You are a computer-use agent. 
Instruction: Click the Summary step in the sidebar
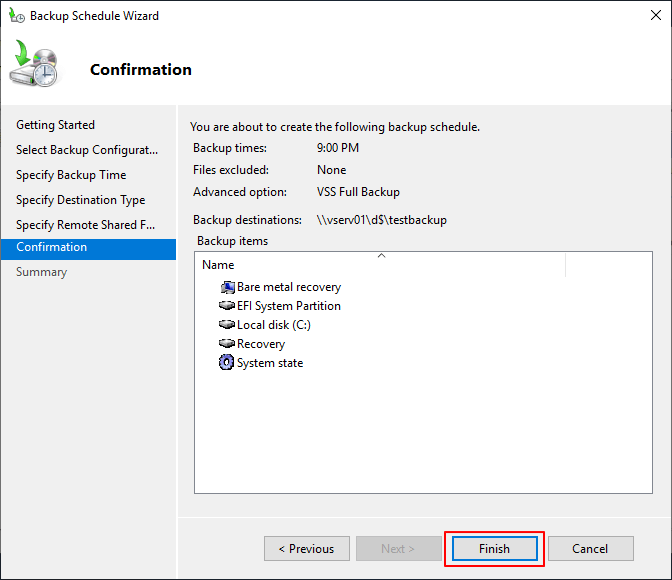click(x=42, y=272)
